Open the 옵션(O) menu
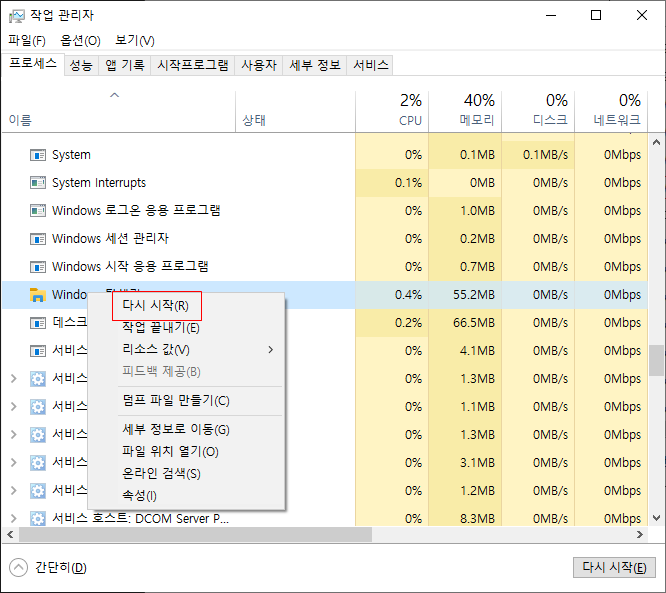This screenshot has width=666, height=593. coord(80,40)
